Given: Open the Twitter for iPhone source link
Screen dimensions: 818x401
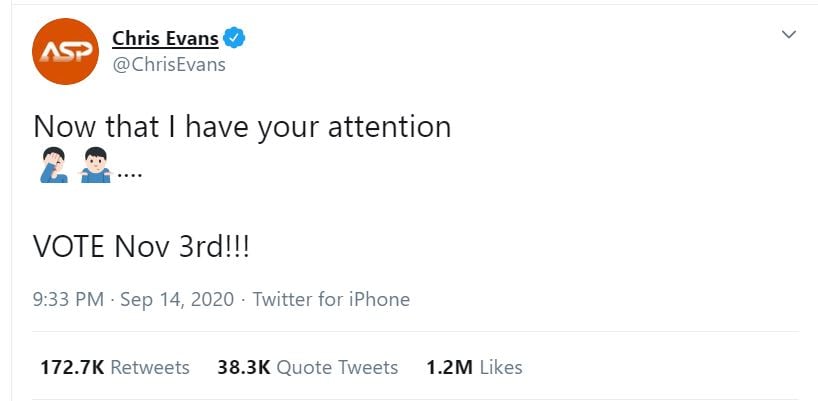Looking at the screenshot, I should (x=331, y=299).
